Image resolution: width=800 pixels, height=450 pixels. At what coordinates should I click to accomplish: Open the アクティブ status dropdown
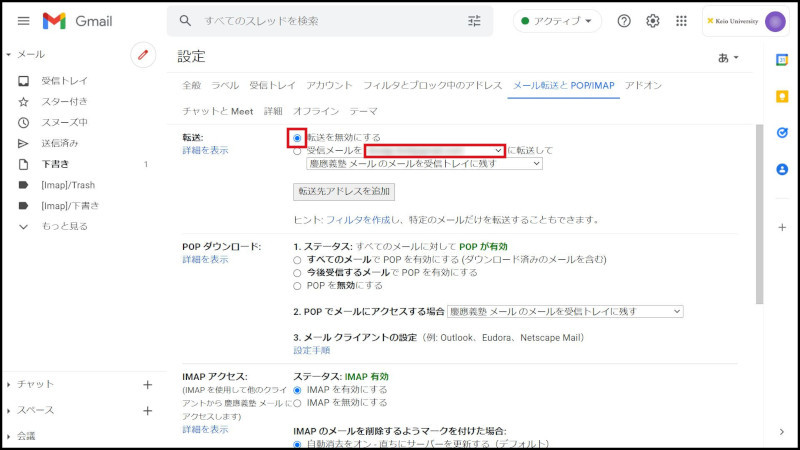tap(557, 21)
